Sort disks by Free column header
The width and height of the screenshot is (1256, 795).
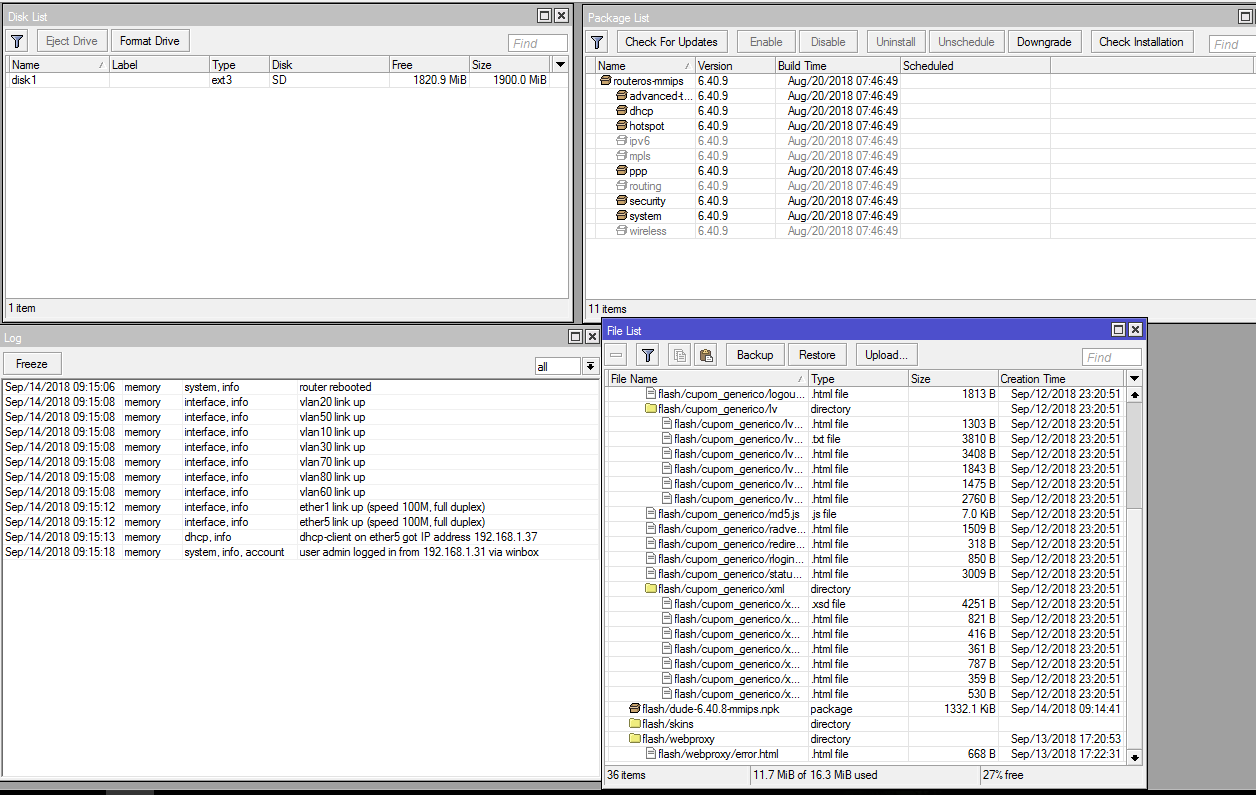(429, 65)
